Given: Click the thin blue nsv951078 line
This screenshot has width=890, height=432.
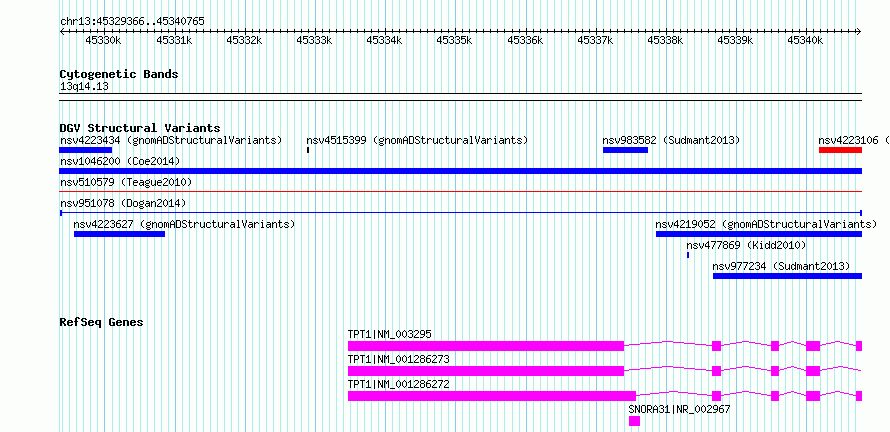Looking at the screenshot, I should (461, 212).
